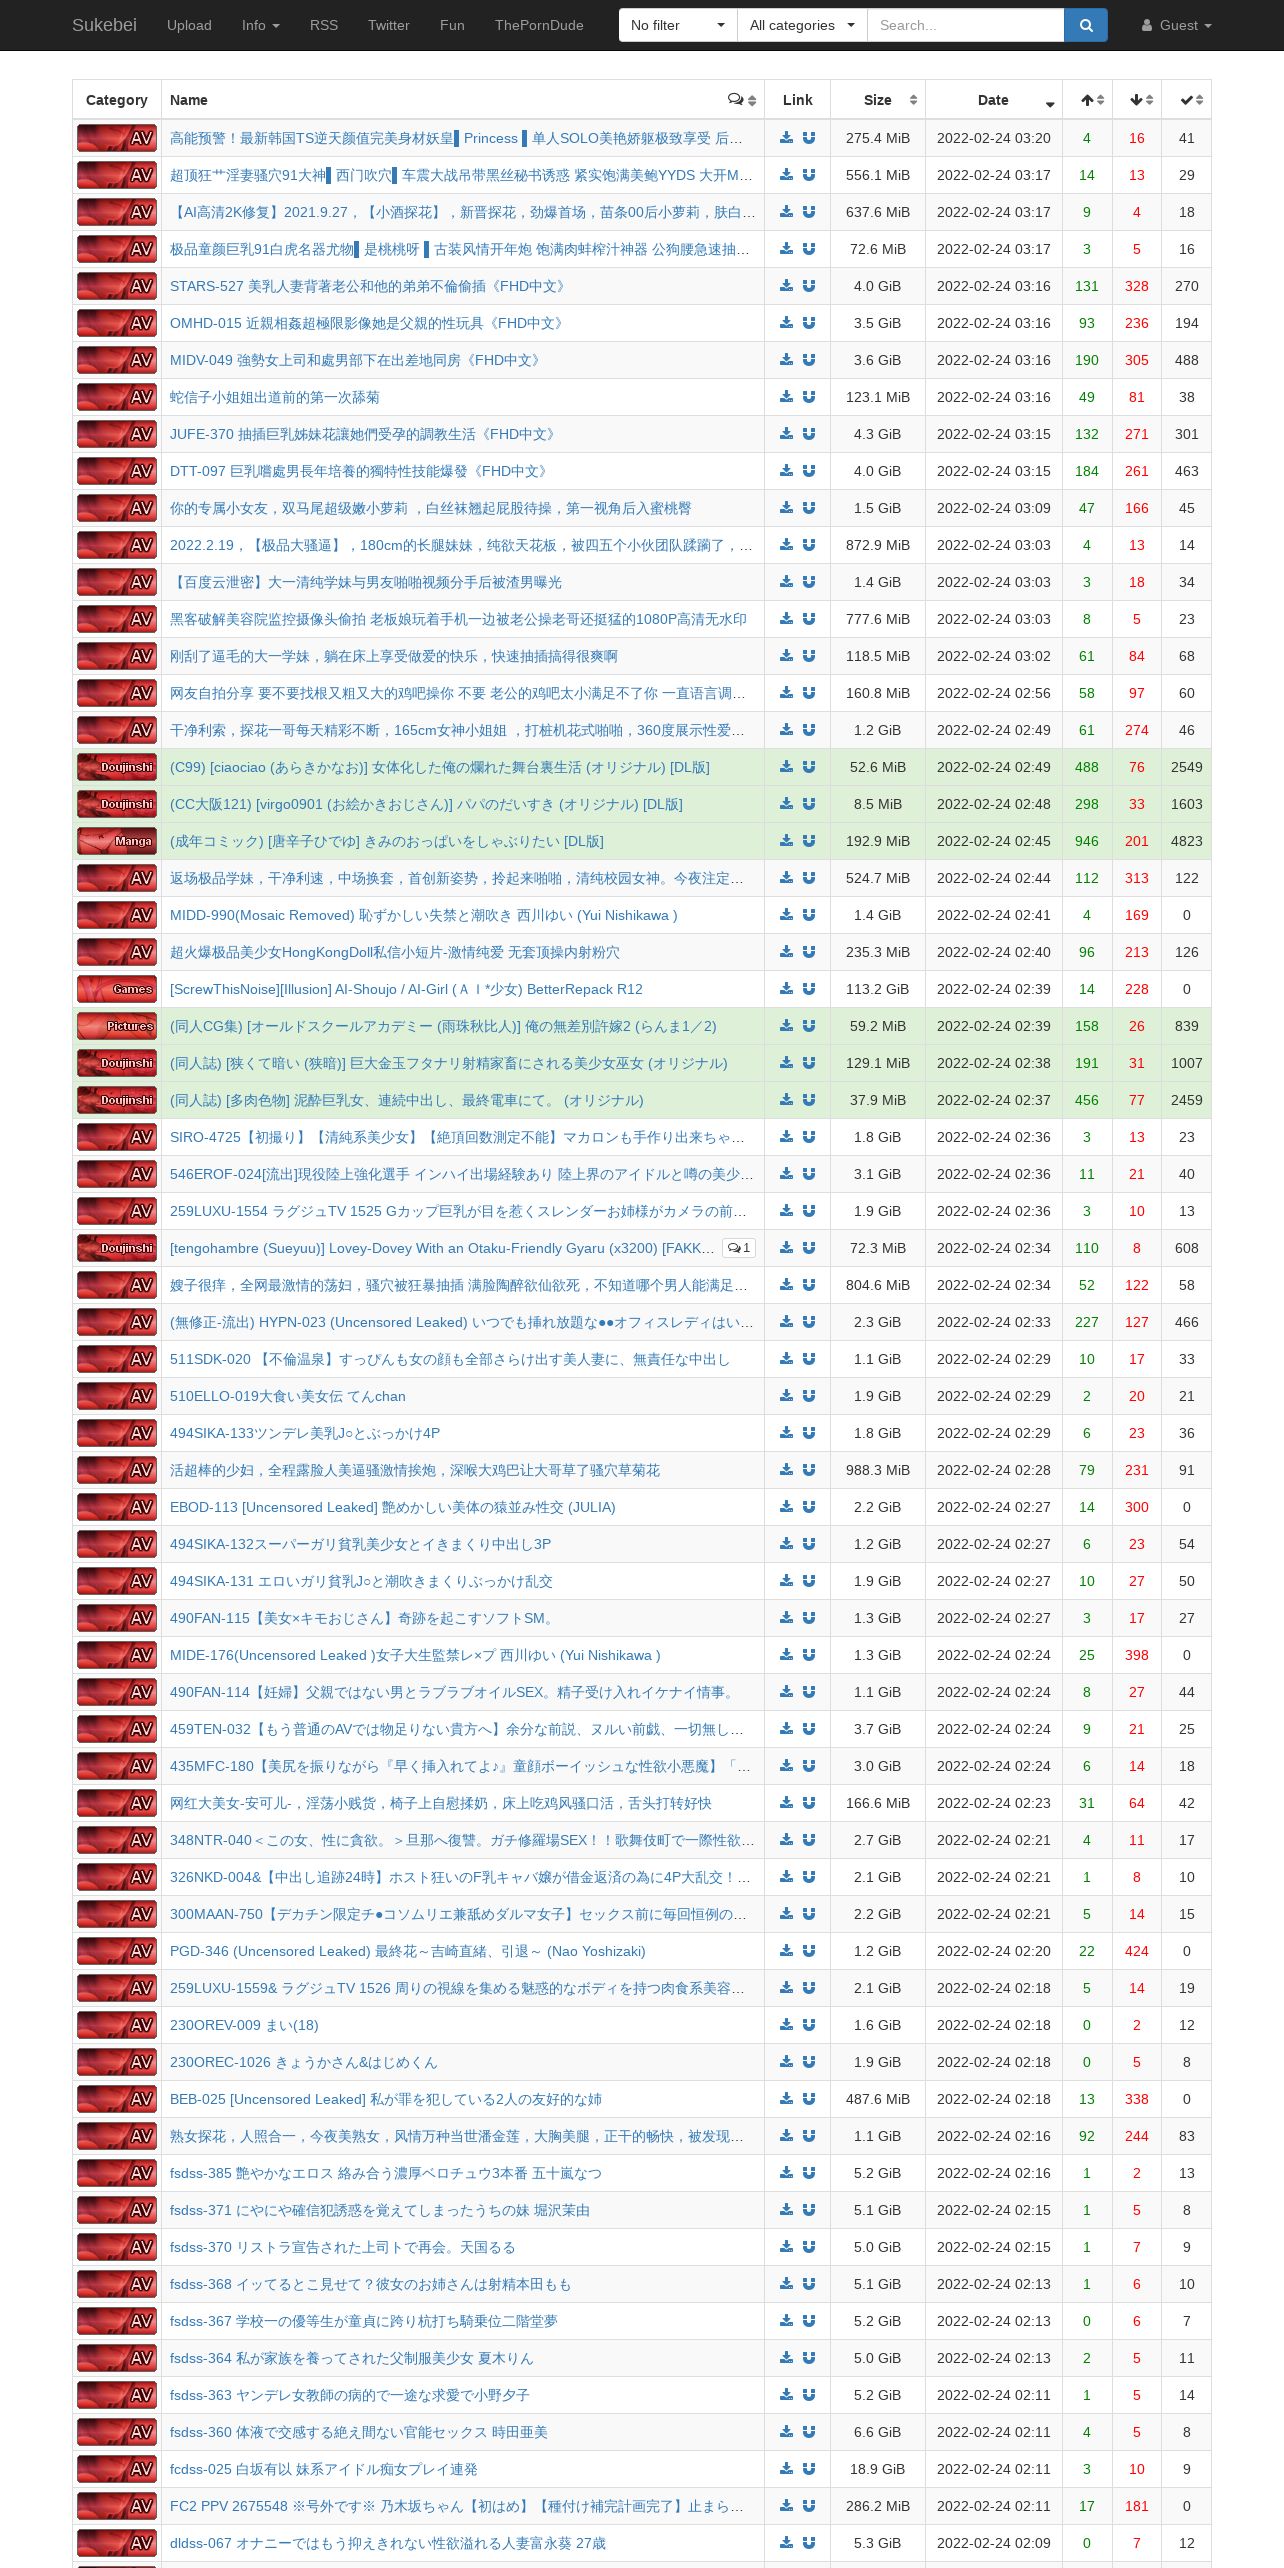Open magnet link for BEB-025 row
The image size is (1284, 2568).
pos(809,2099)
